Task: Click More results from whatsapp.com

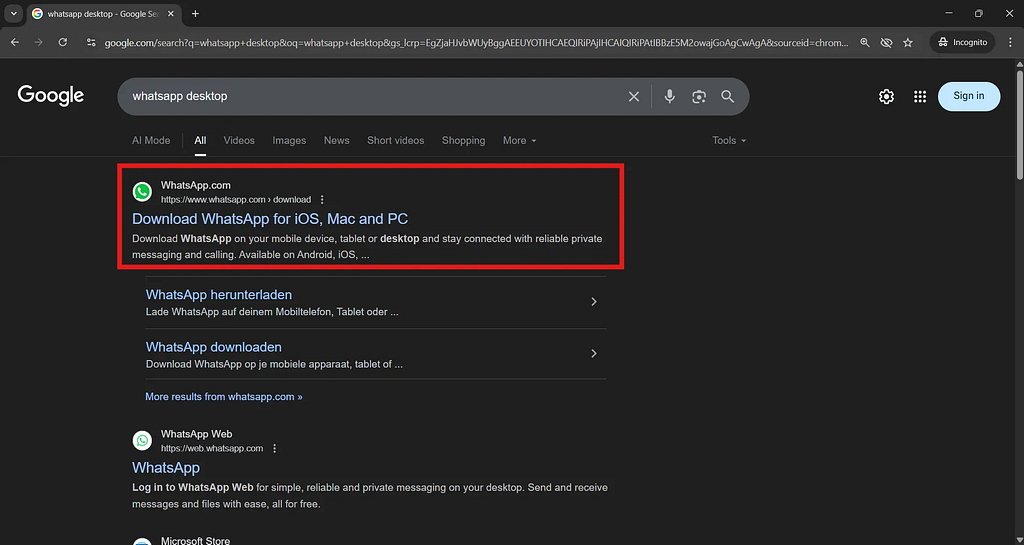Action: [x=224, y=396]
